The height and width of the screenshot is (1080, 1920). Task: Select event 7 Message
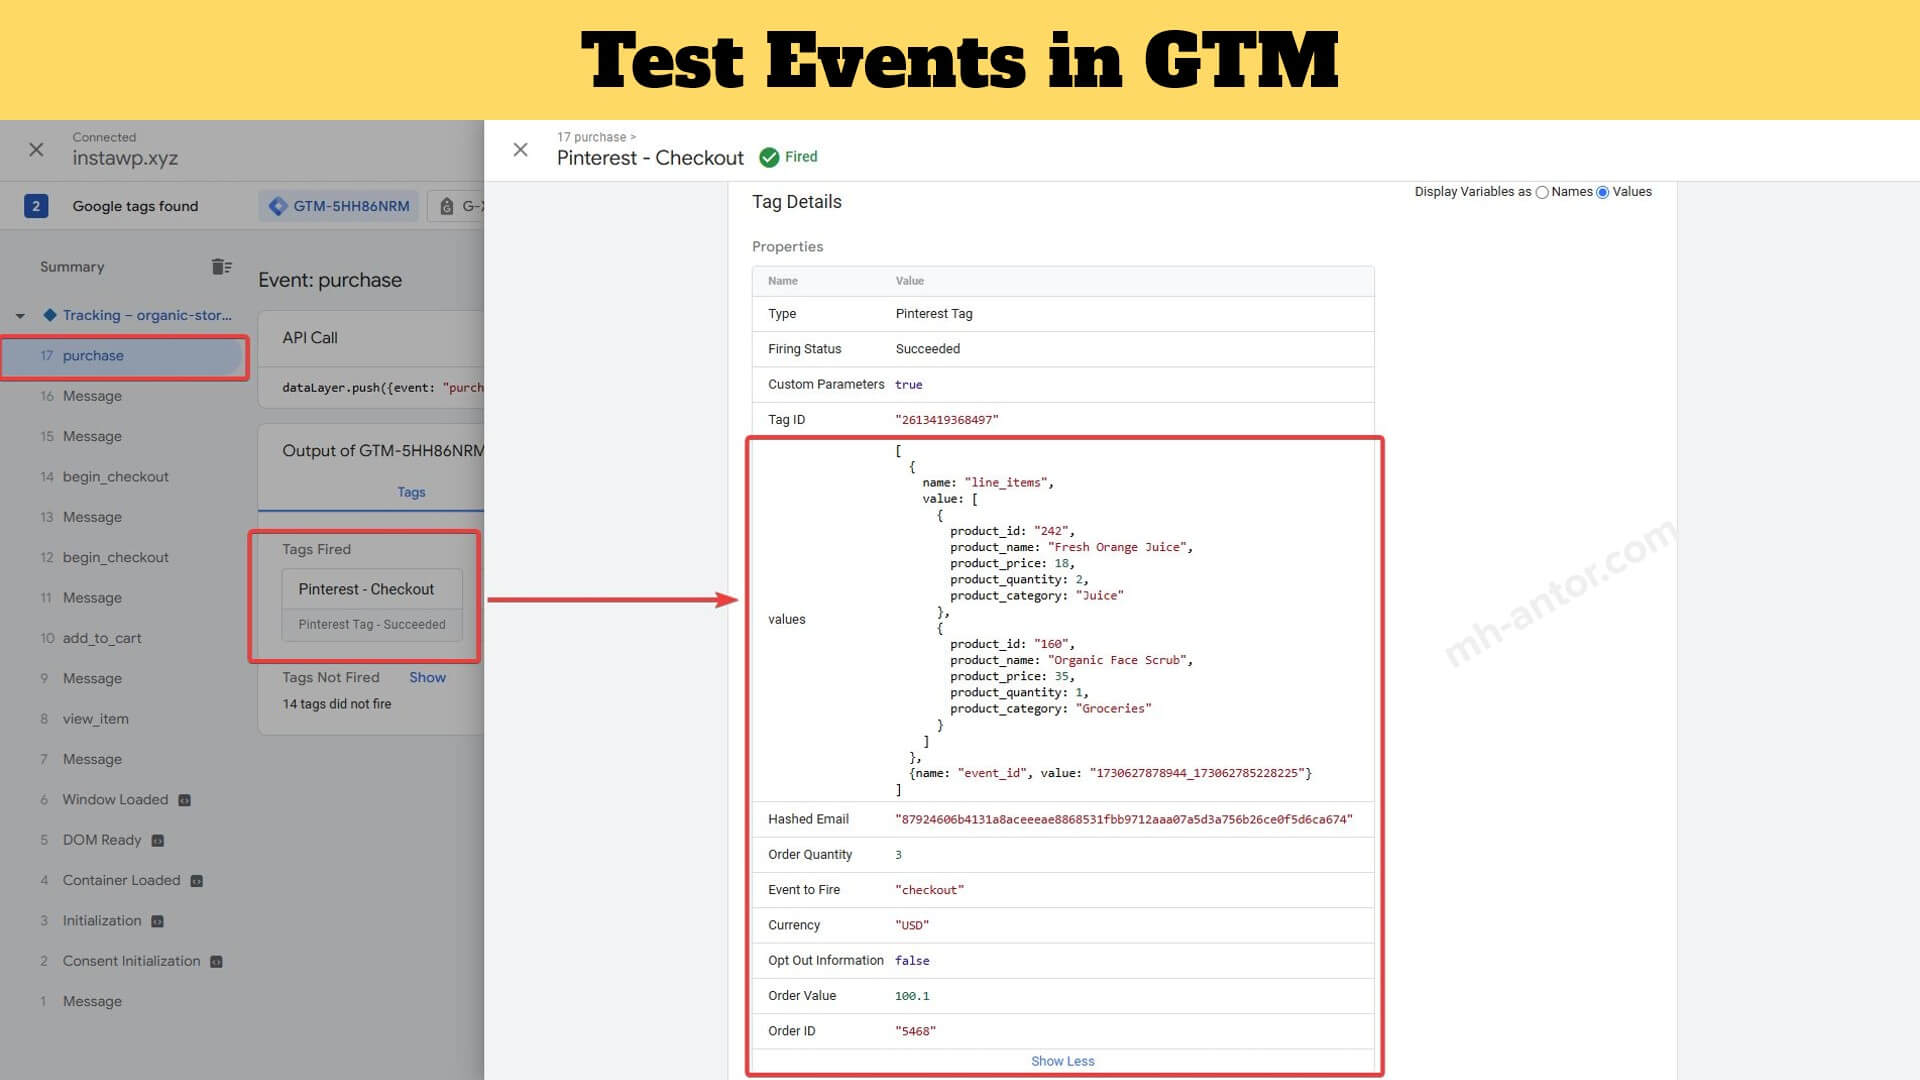coord(124,759)
